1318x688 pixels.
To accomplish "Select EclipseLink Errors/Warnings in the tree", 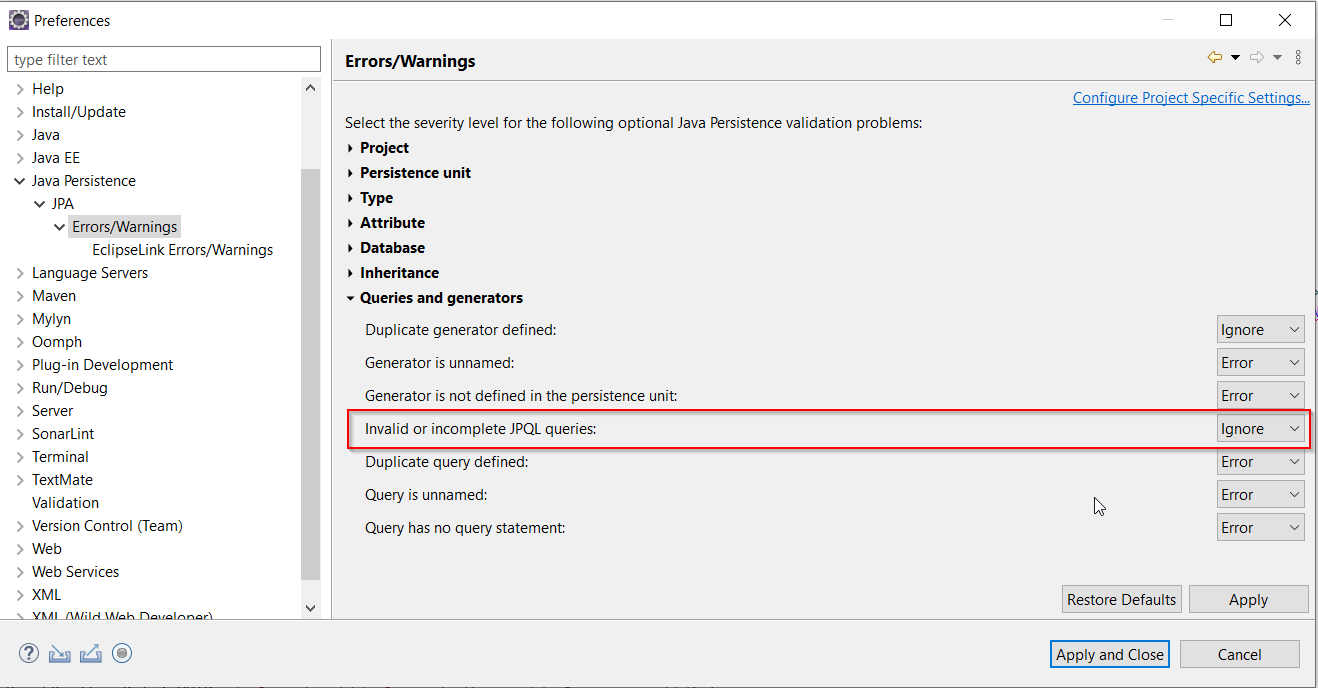I will point(182,250).
